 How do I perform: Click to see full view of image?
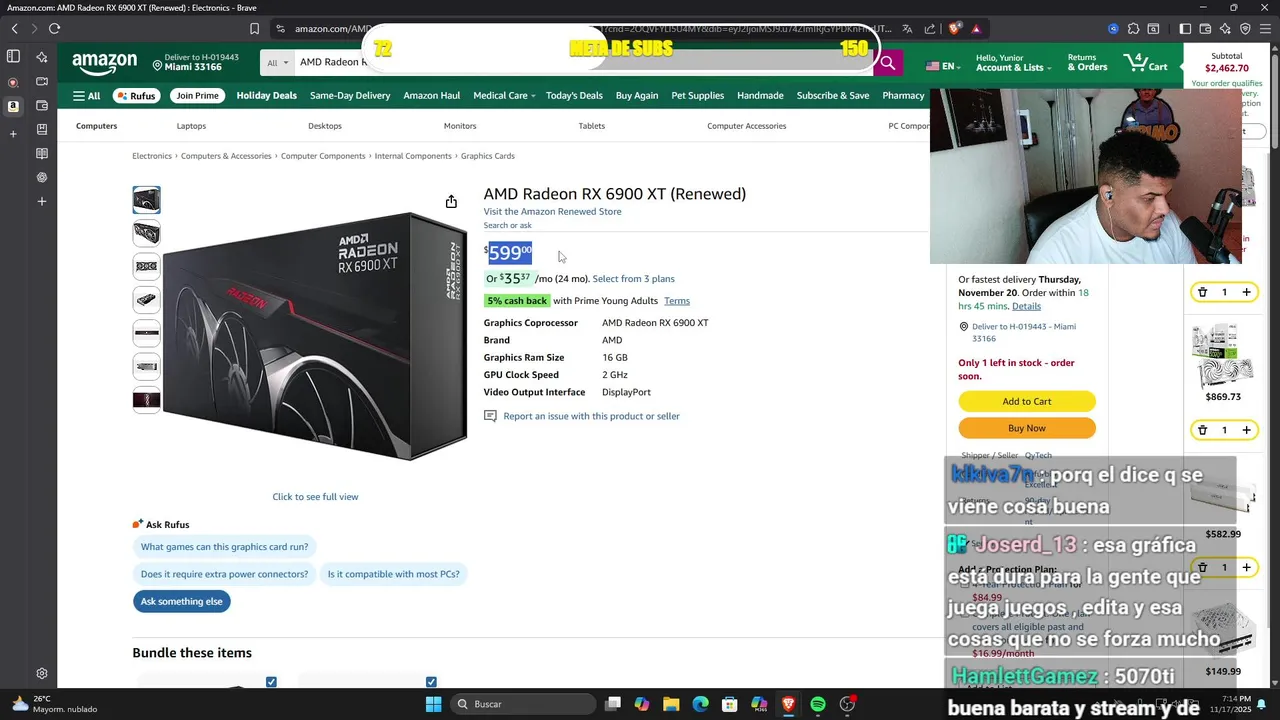pos(315,497)
